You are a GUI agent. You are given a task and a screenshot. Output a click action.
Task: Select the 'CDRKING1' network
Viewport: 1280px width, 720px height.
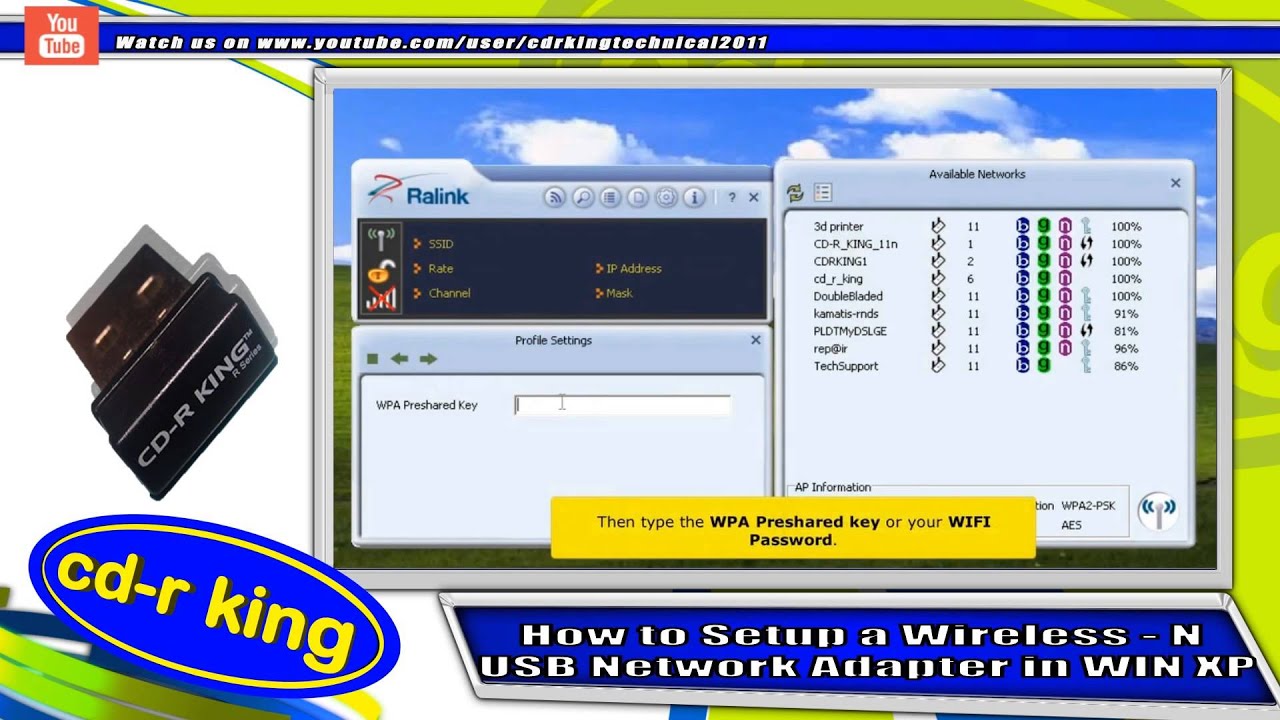(840, 262)
